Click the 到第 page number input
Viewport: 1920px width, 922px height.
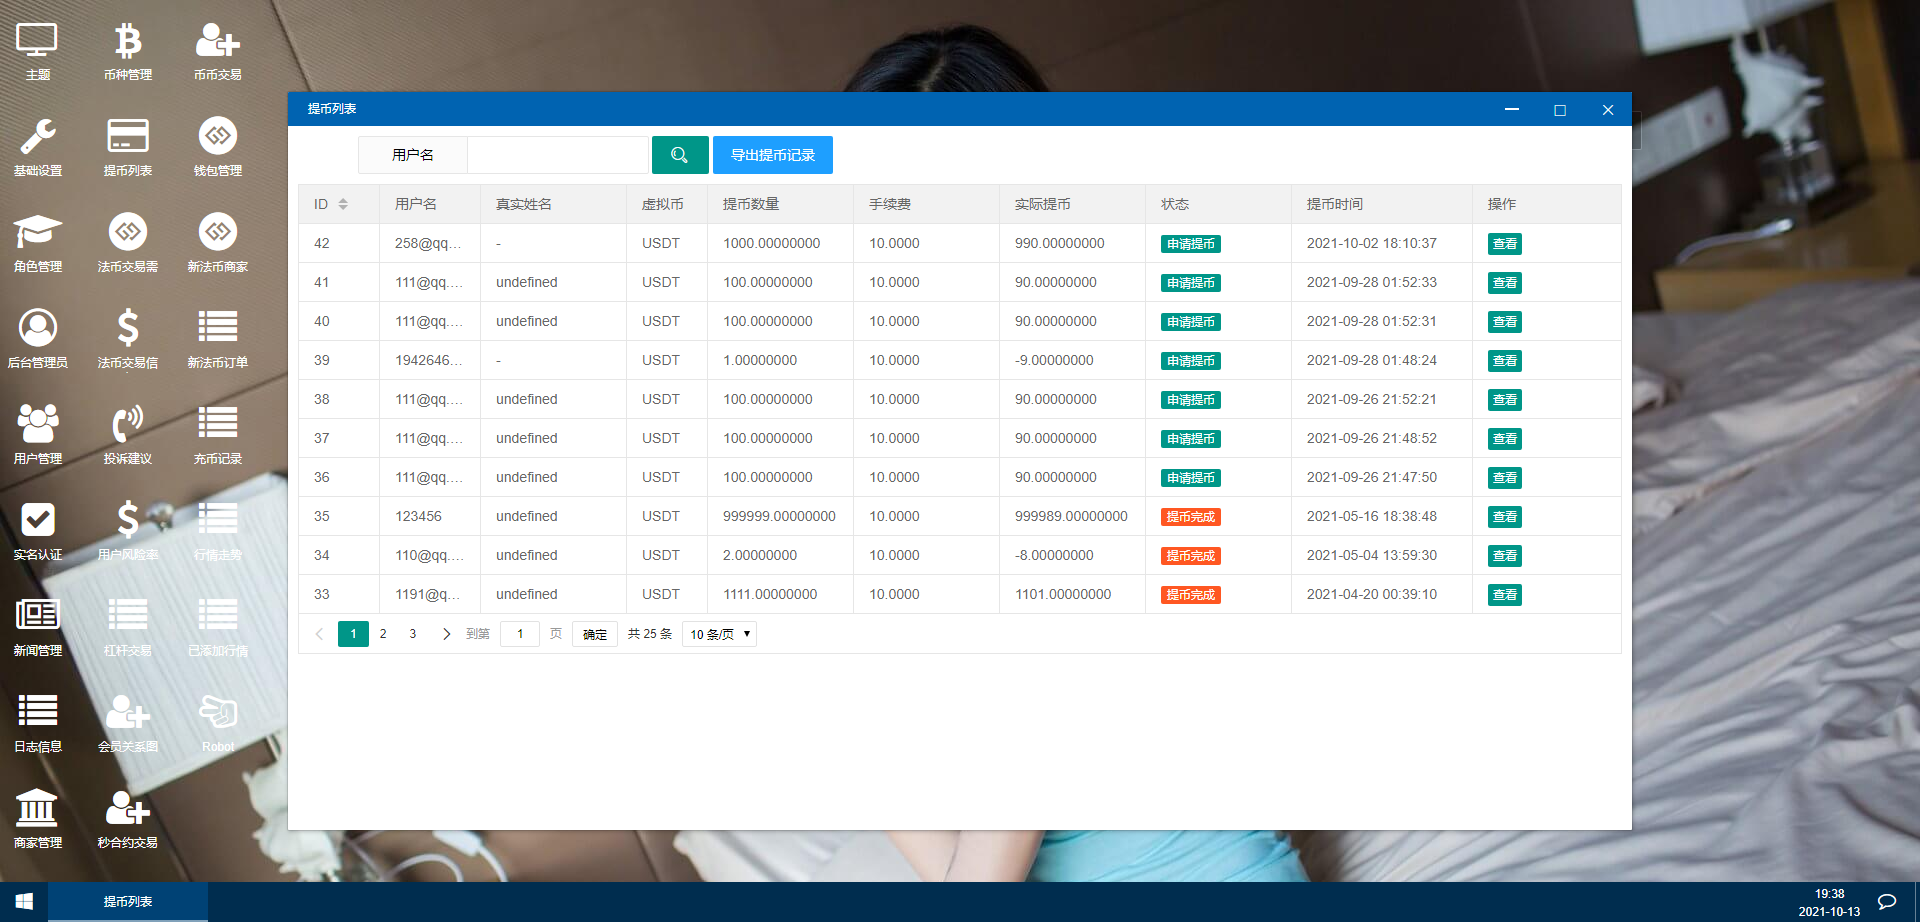520,634
